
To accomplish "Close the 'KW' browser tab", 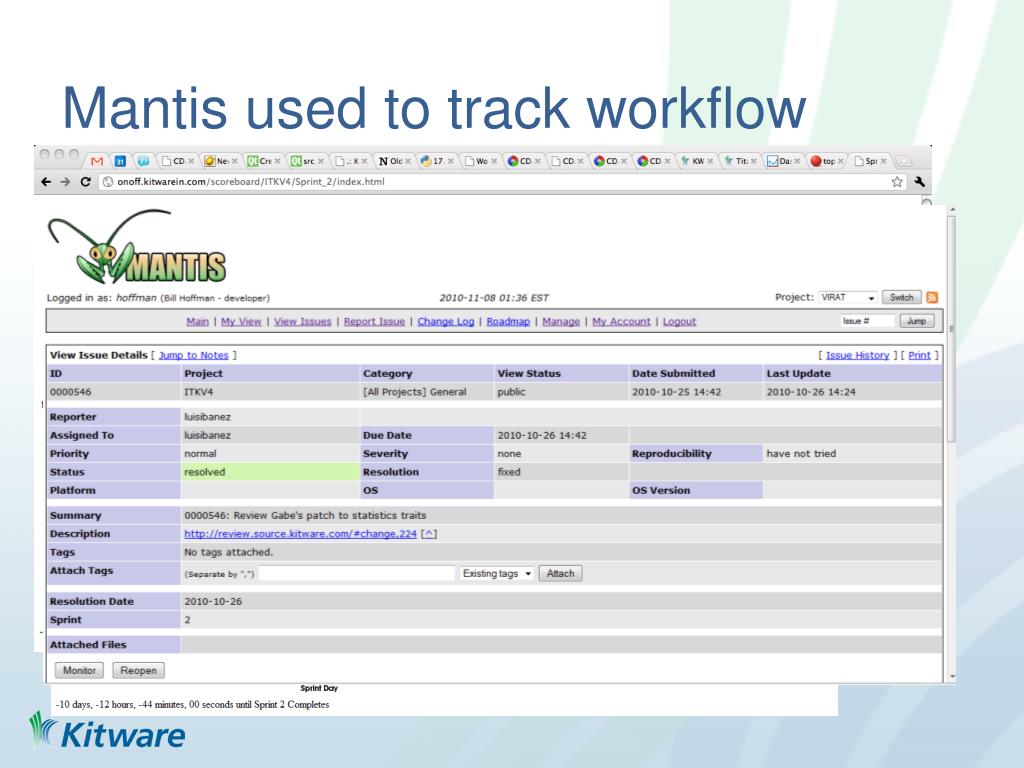I will (710, 161).
